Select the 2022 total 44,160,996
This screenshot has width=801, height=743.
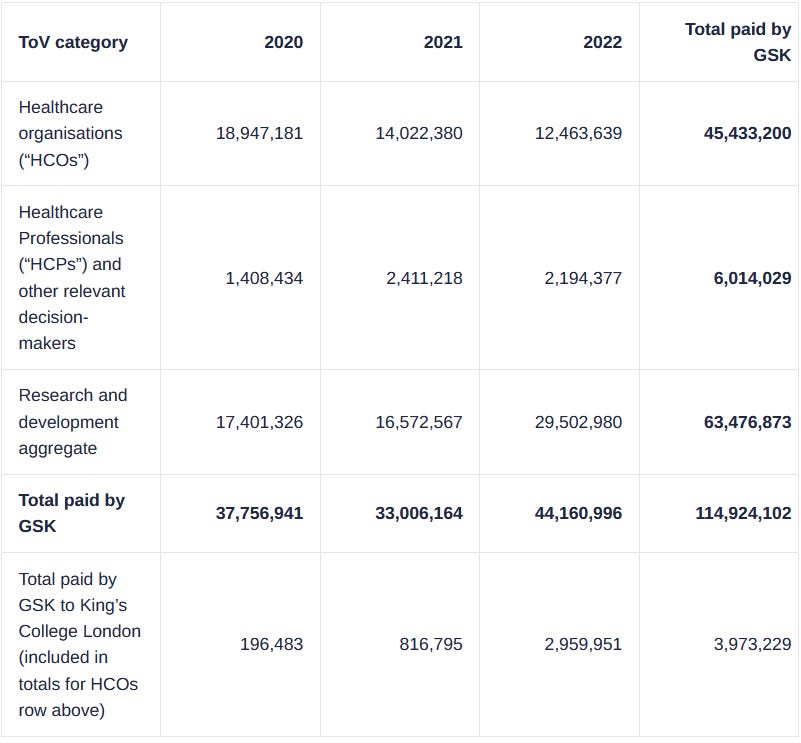(x=578, y=513)
